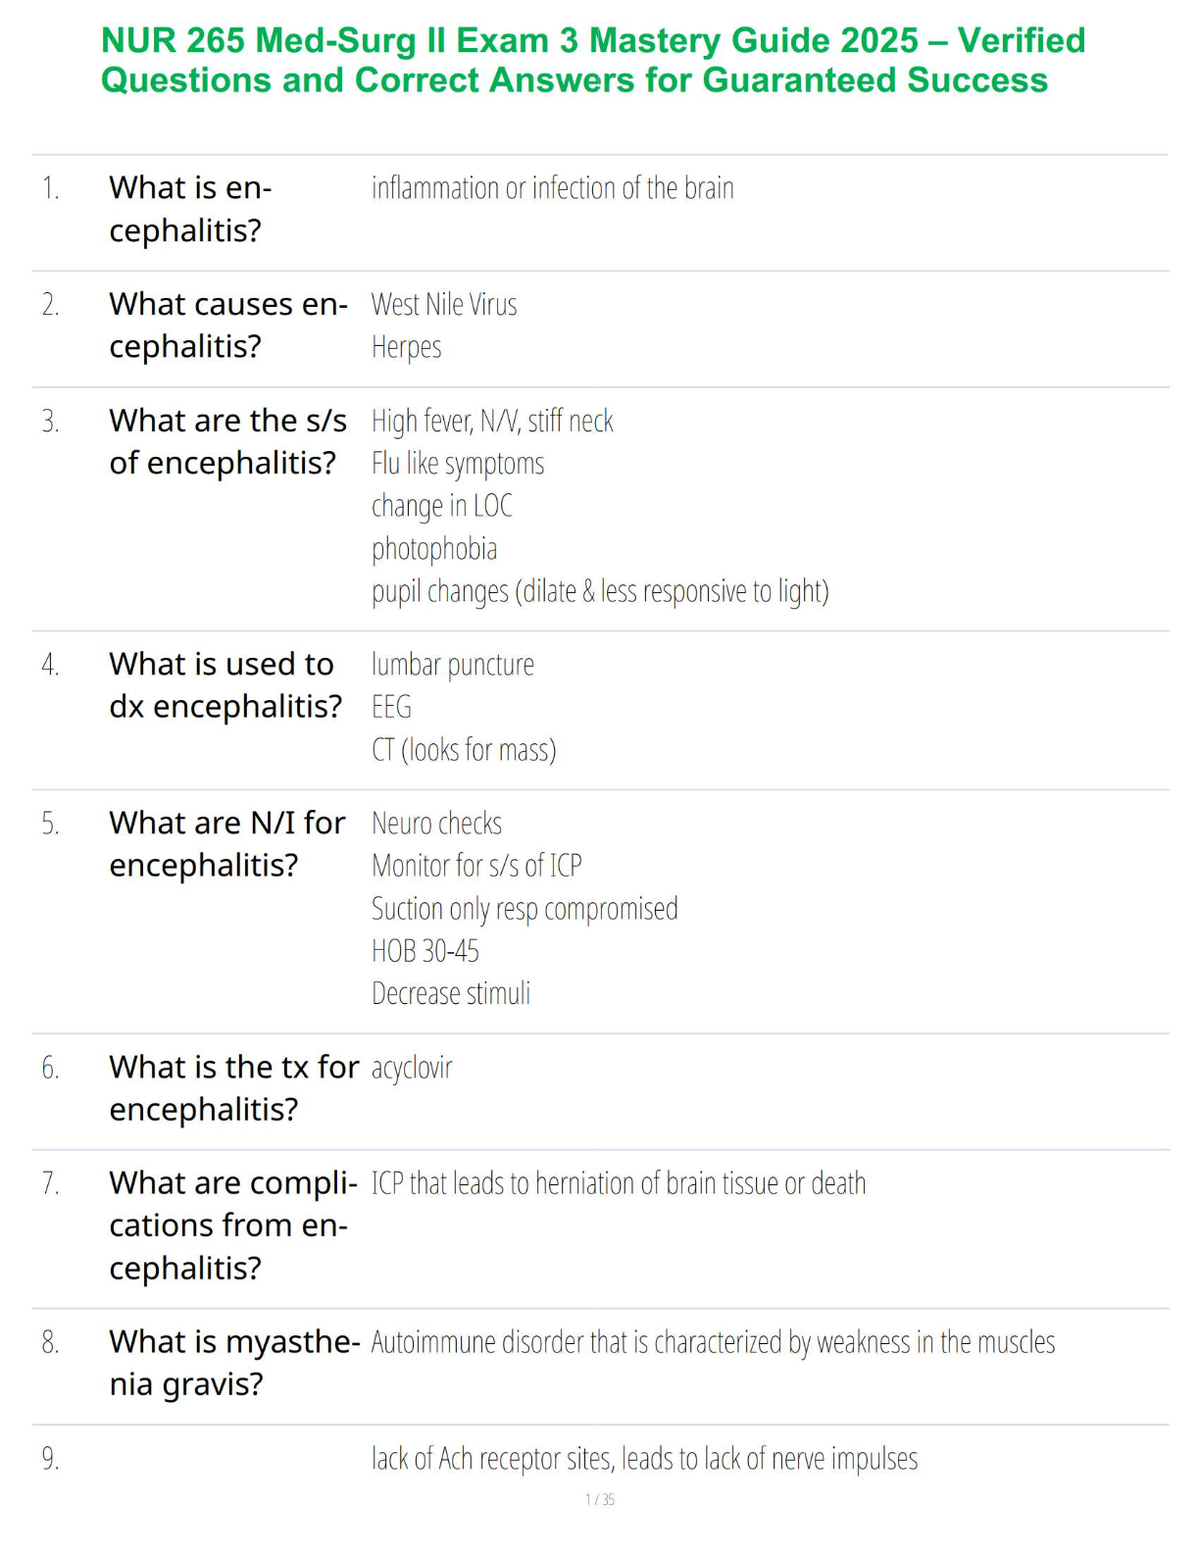Image resolution: width=1200 pixels, height=1553 pixels.
Task: Select 'What are the s/s of encephalitis?'
Action: [228, 442]
